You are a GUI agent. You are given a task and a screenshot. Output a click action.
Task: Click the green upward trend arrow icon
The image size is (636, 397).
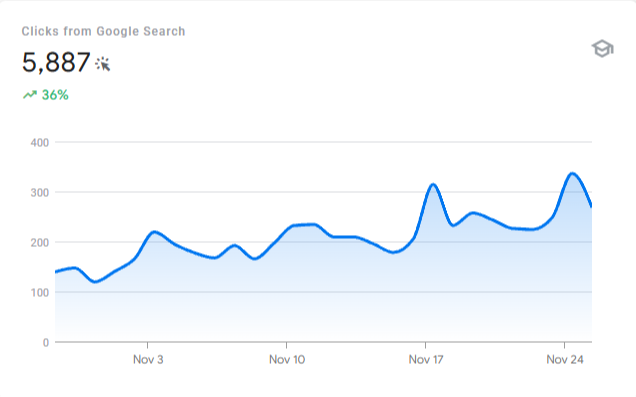[x=30, y=95]
